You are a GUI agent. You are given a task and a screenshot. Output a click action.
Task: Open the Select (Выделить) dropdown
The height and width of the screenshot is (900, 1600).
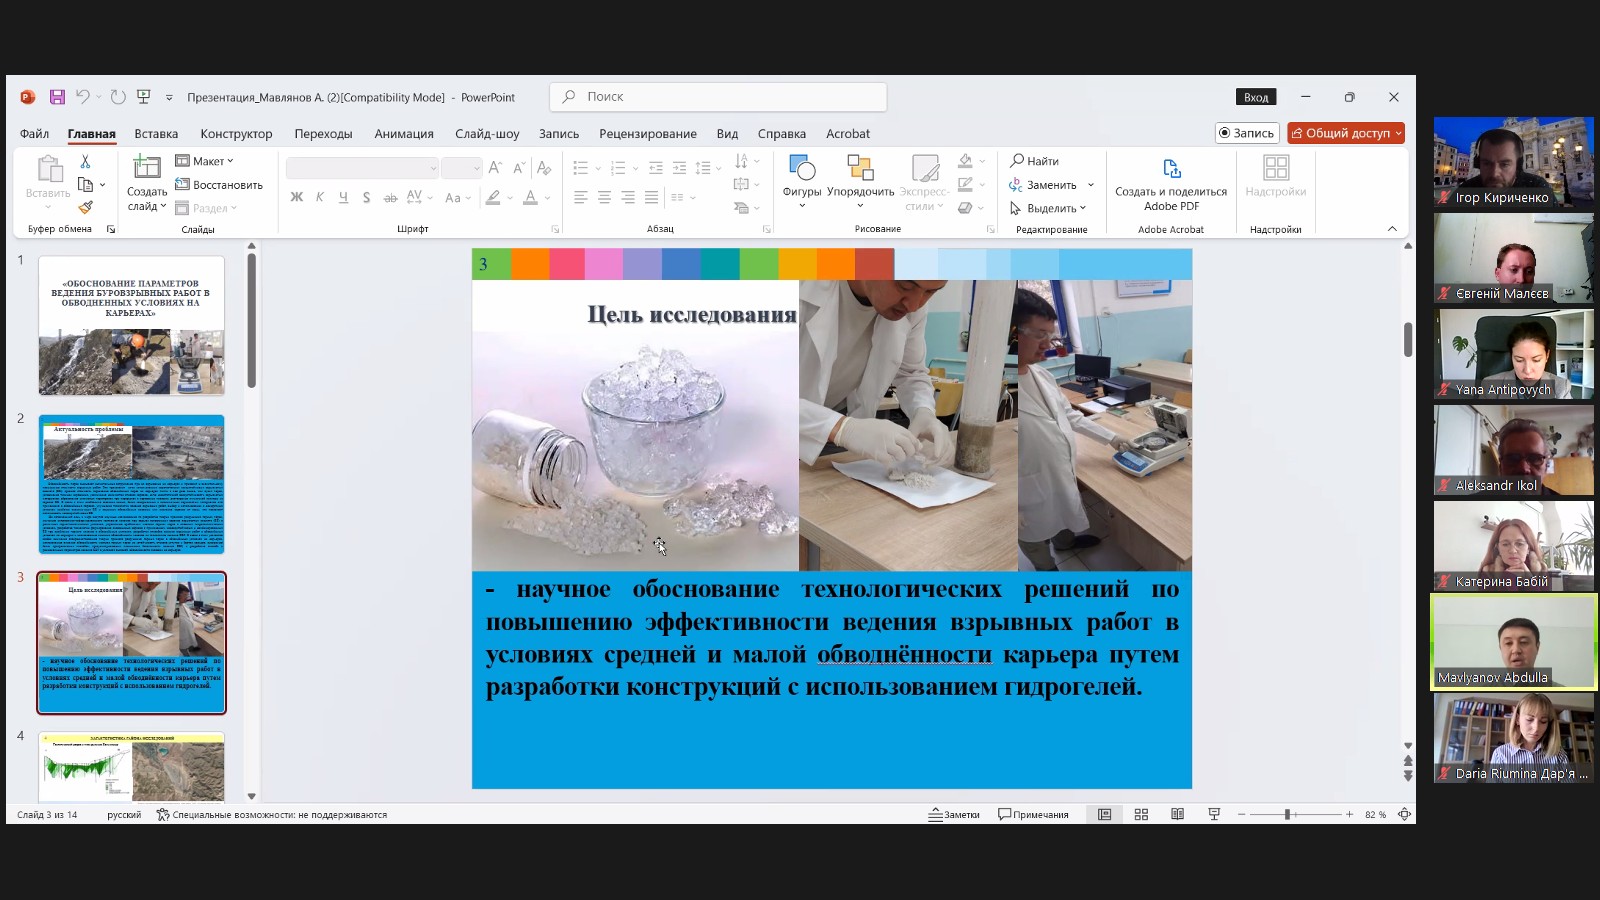click(x=1048, y=208)
